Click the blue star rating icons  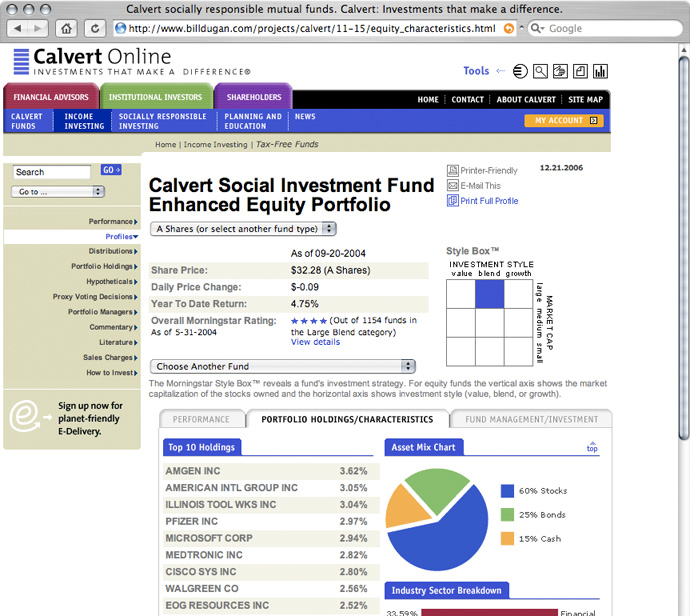tap(309, 321)
